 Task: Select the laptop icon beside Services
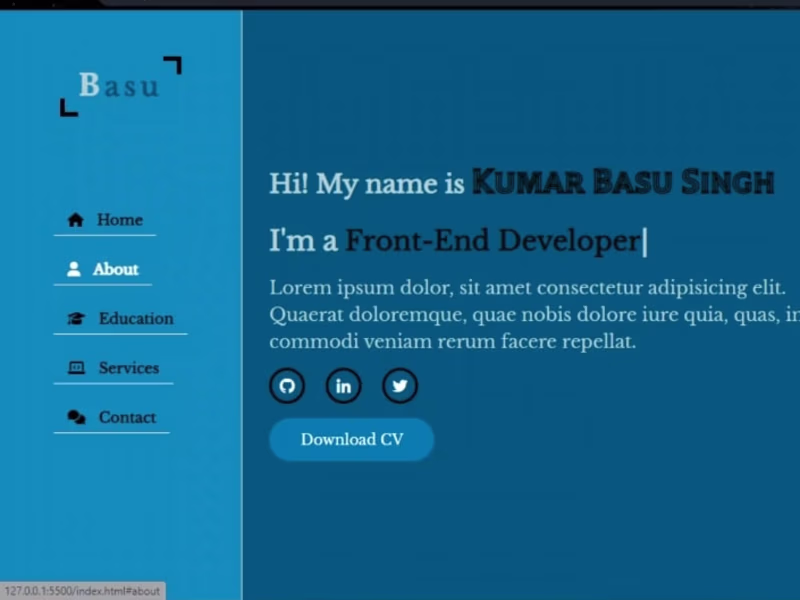pyautogui.click(x=76, y=367)
